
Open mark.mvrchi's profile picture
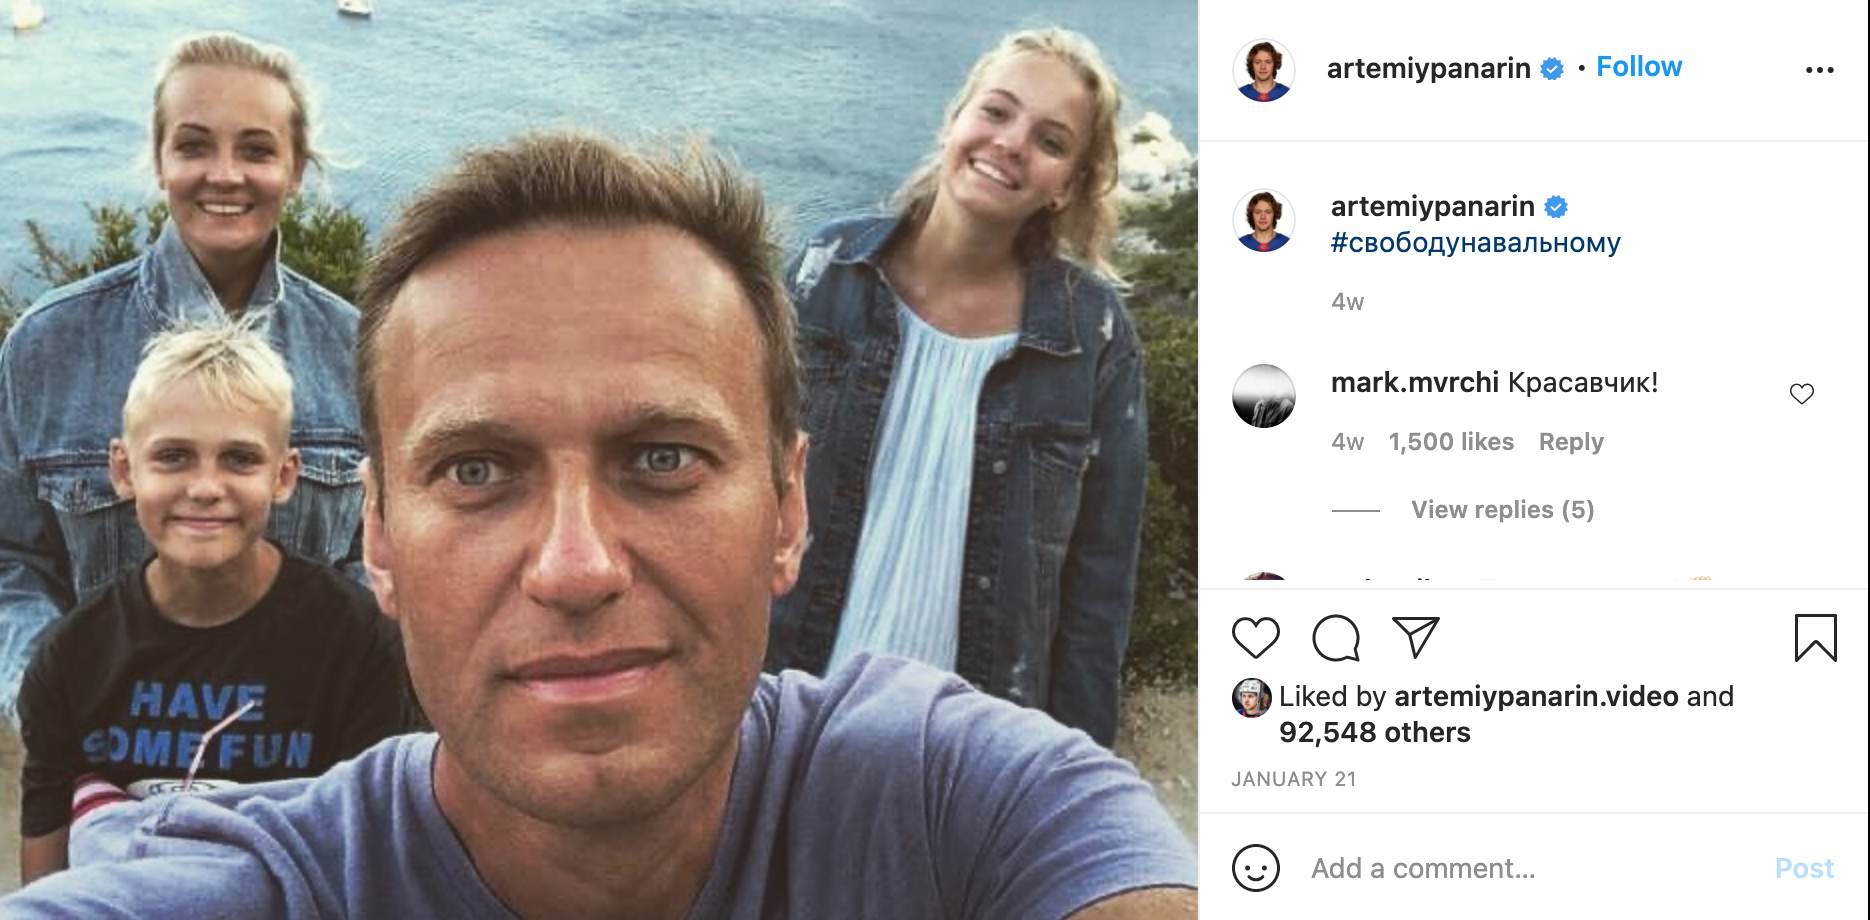point(1264,396)
